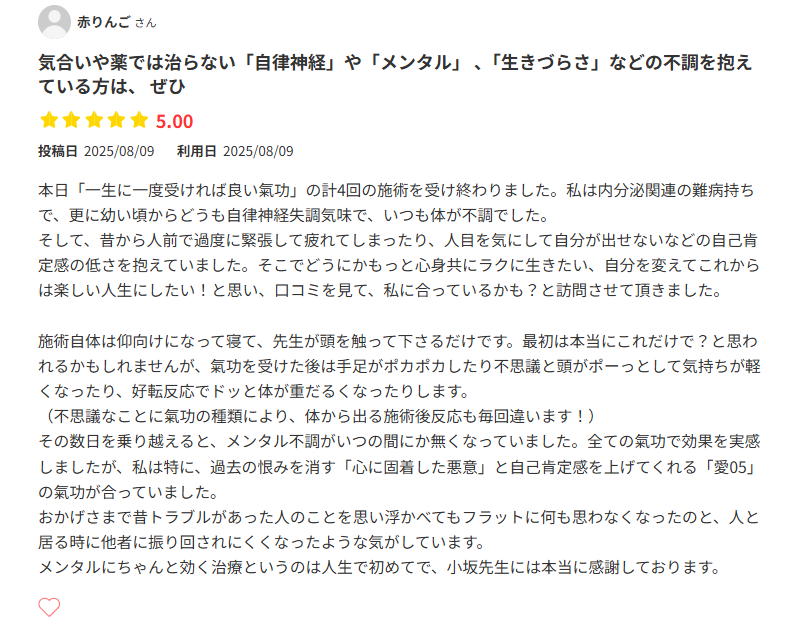Click the first yellow rating star
Screen dimensions: 795x631
click(x=49, y=121)
